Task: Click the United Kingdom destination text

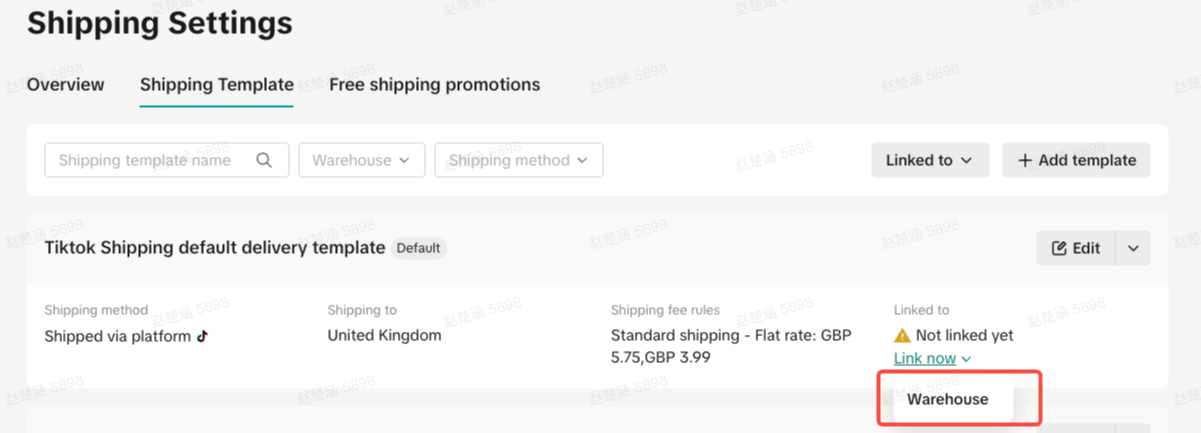Action: [x=384, y=336]
